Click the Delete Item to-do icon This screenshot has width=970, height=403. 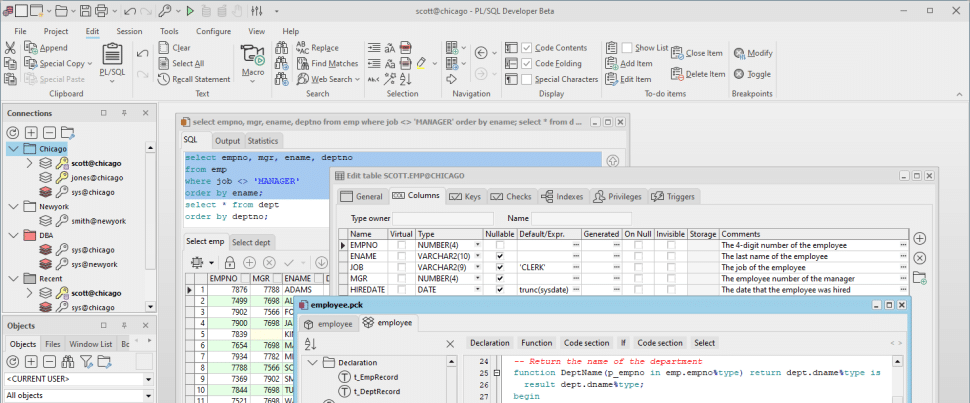[x=677, y=74]
